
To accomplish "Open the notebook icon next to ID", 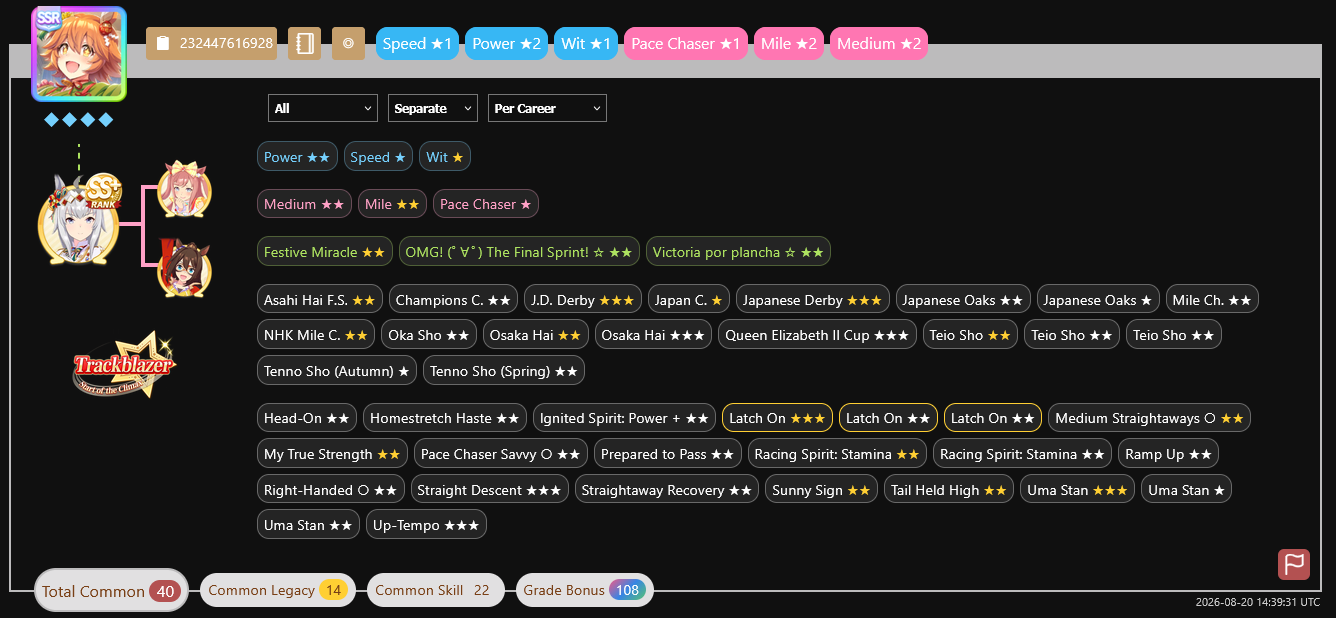I will click(304, 43).
